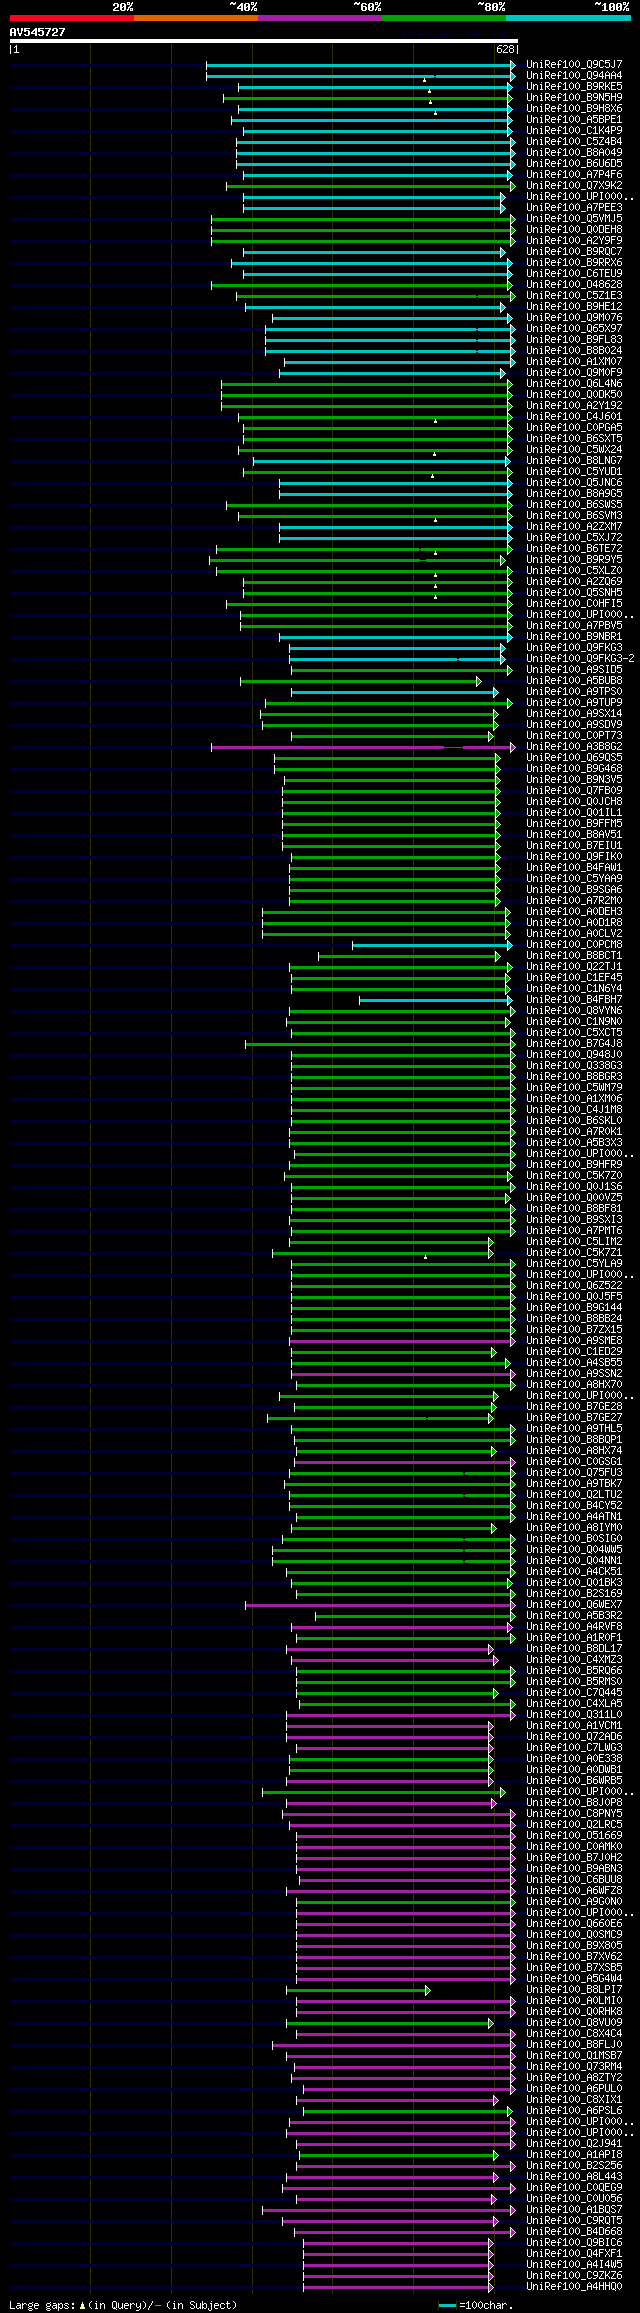Select hit label UniRef100_Q9C5J7
Screen dimensions: 640x2313
click(x=574, y=64)
